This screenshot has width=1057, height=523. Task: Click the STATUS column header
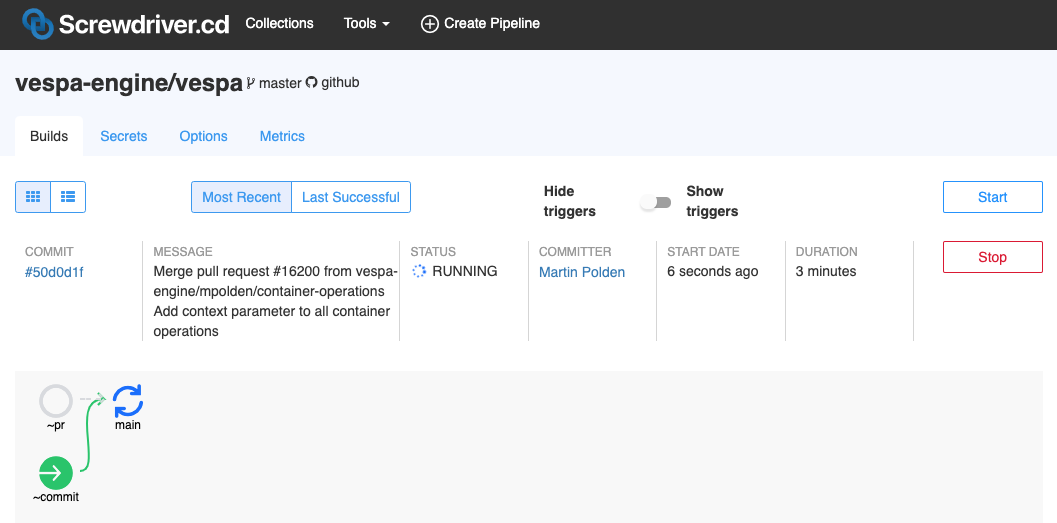point(433,251)
